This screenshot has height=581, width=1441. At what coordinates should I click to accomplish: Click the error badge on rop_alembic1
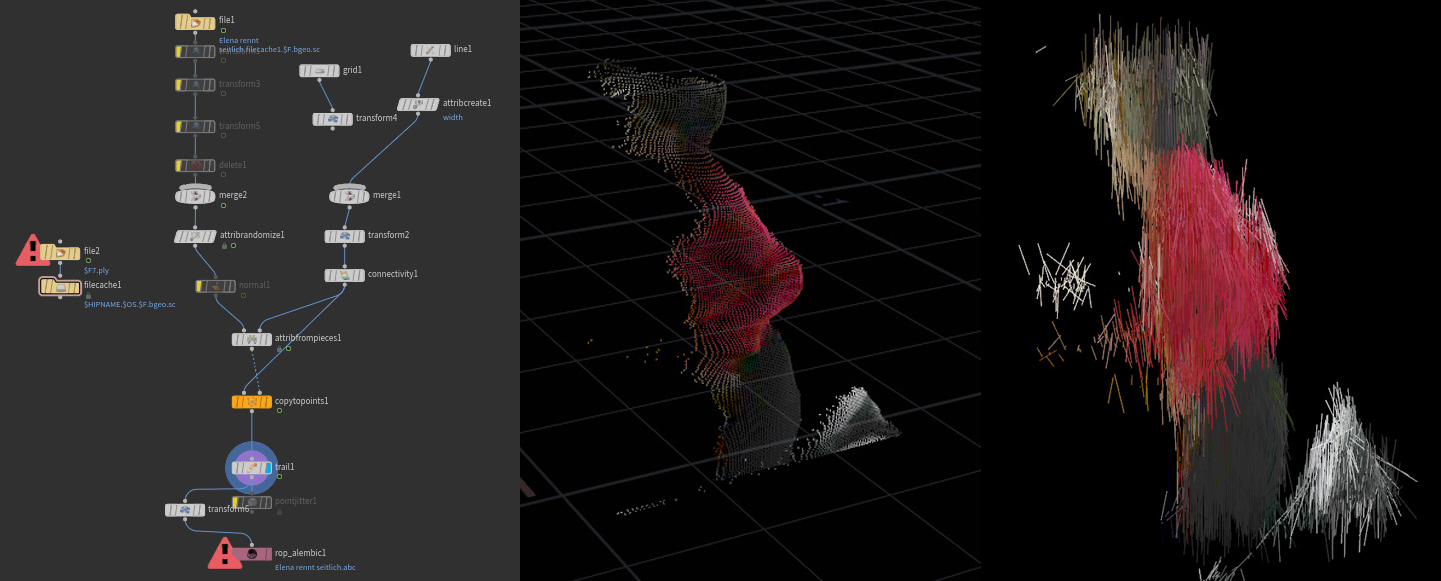pos(224,553)
